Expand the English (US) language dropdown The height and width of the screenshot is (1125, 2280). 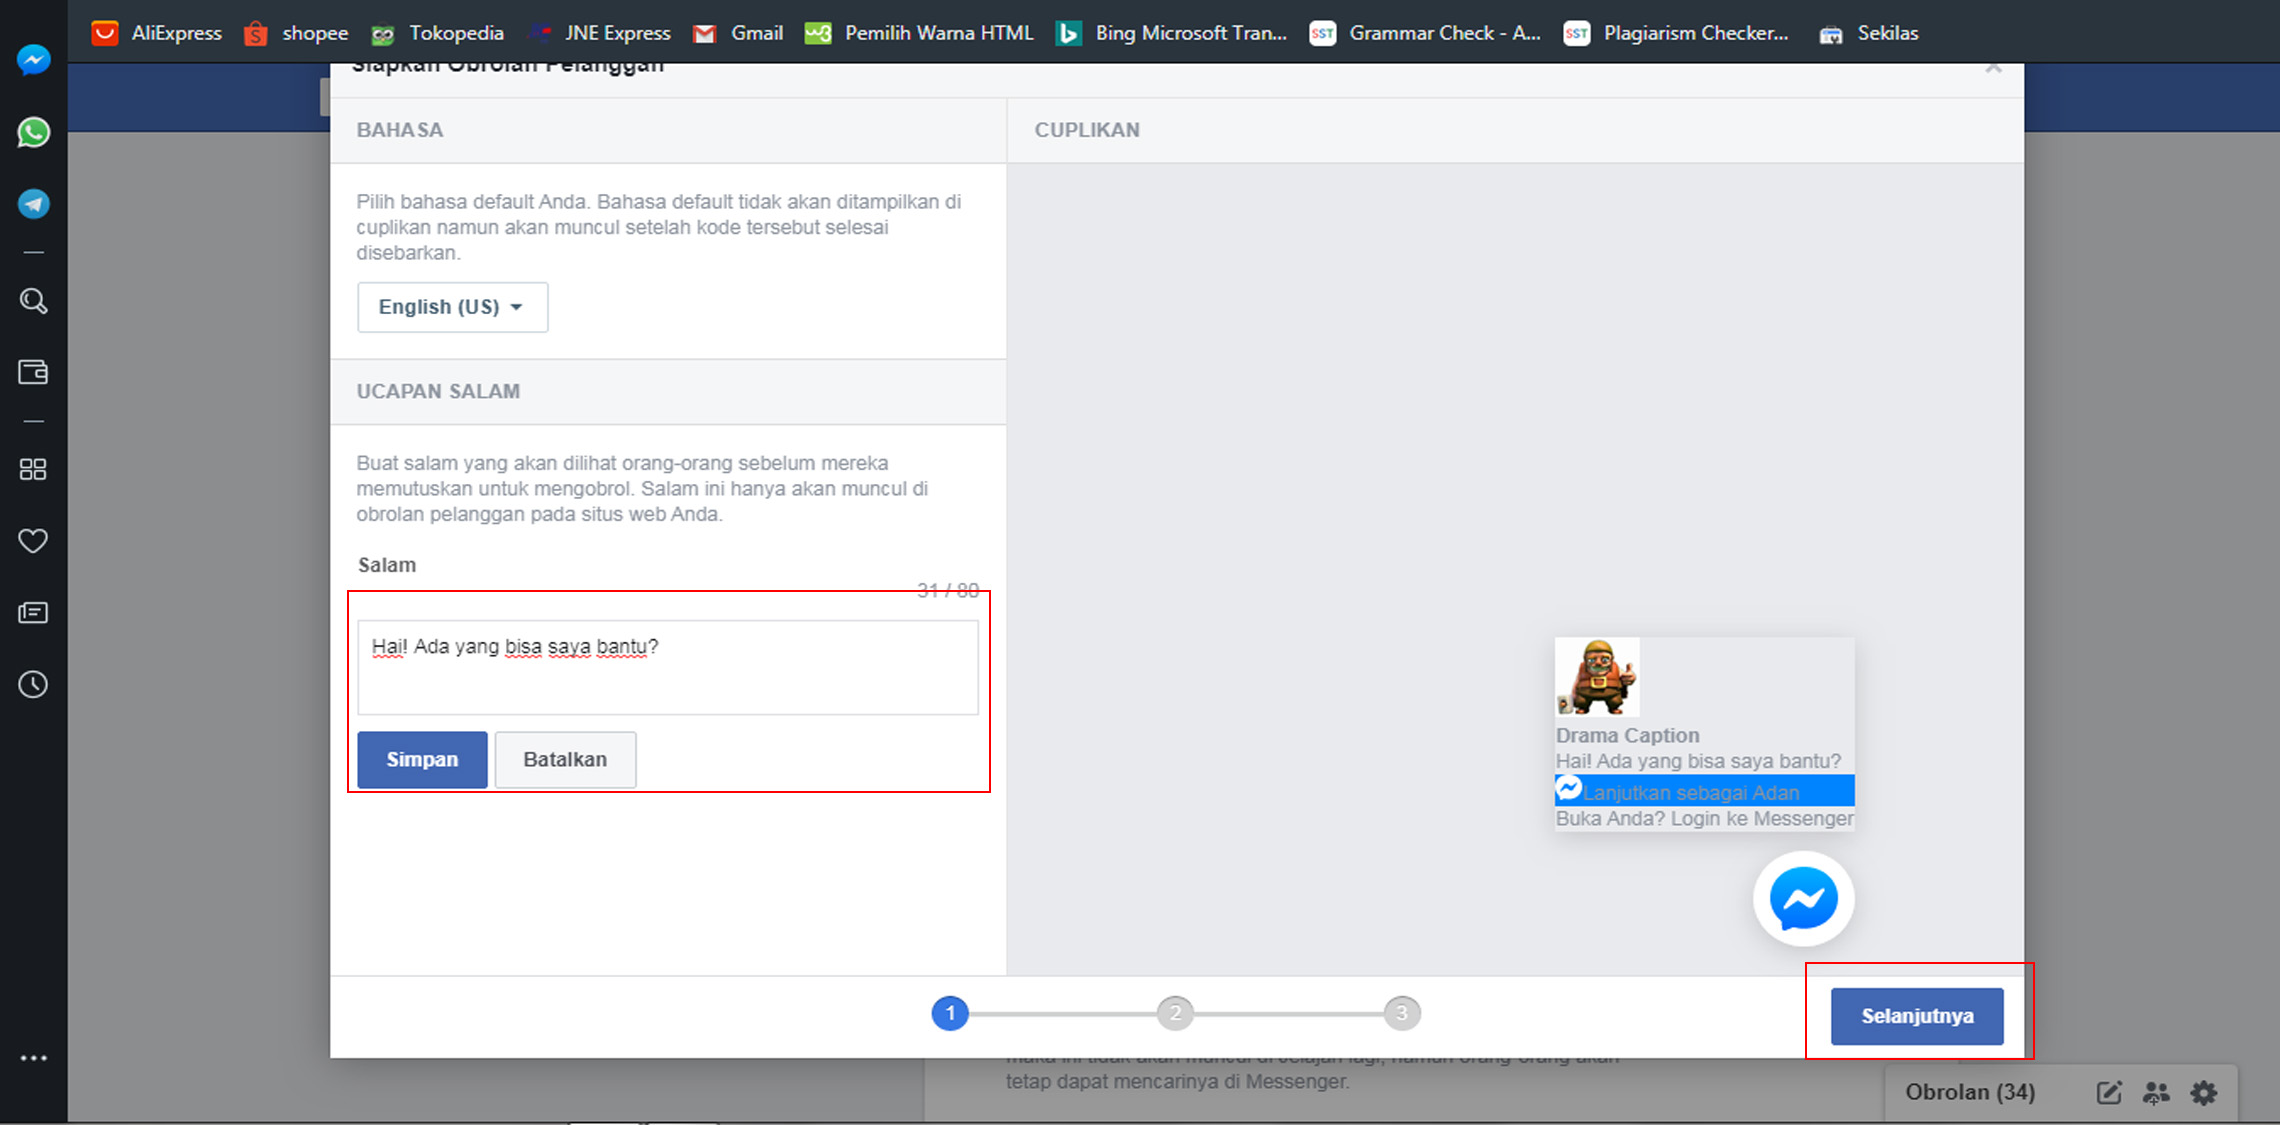[x=452, y=307]
